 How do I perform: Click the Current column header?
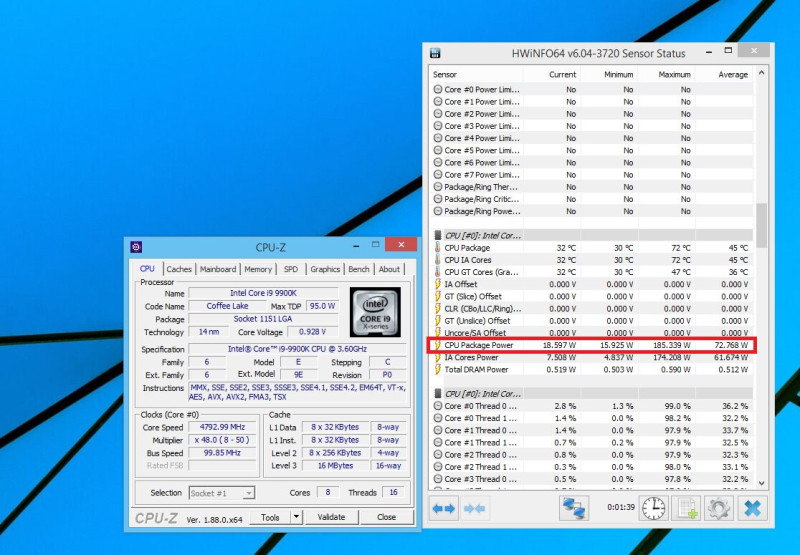coord(552,74)
